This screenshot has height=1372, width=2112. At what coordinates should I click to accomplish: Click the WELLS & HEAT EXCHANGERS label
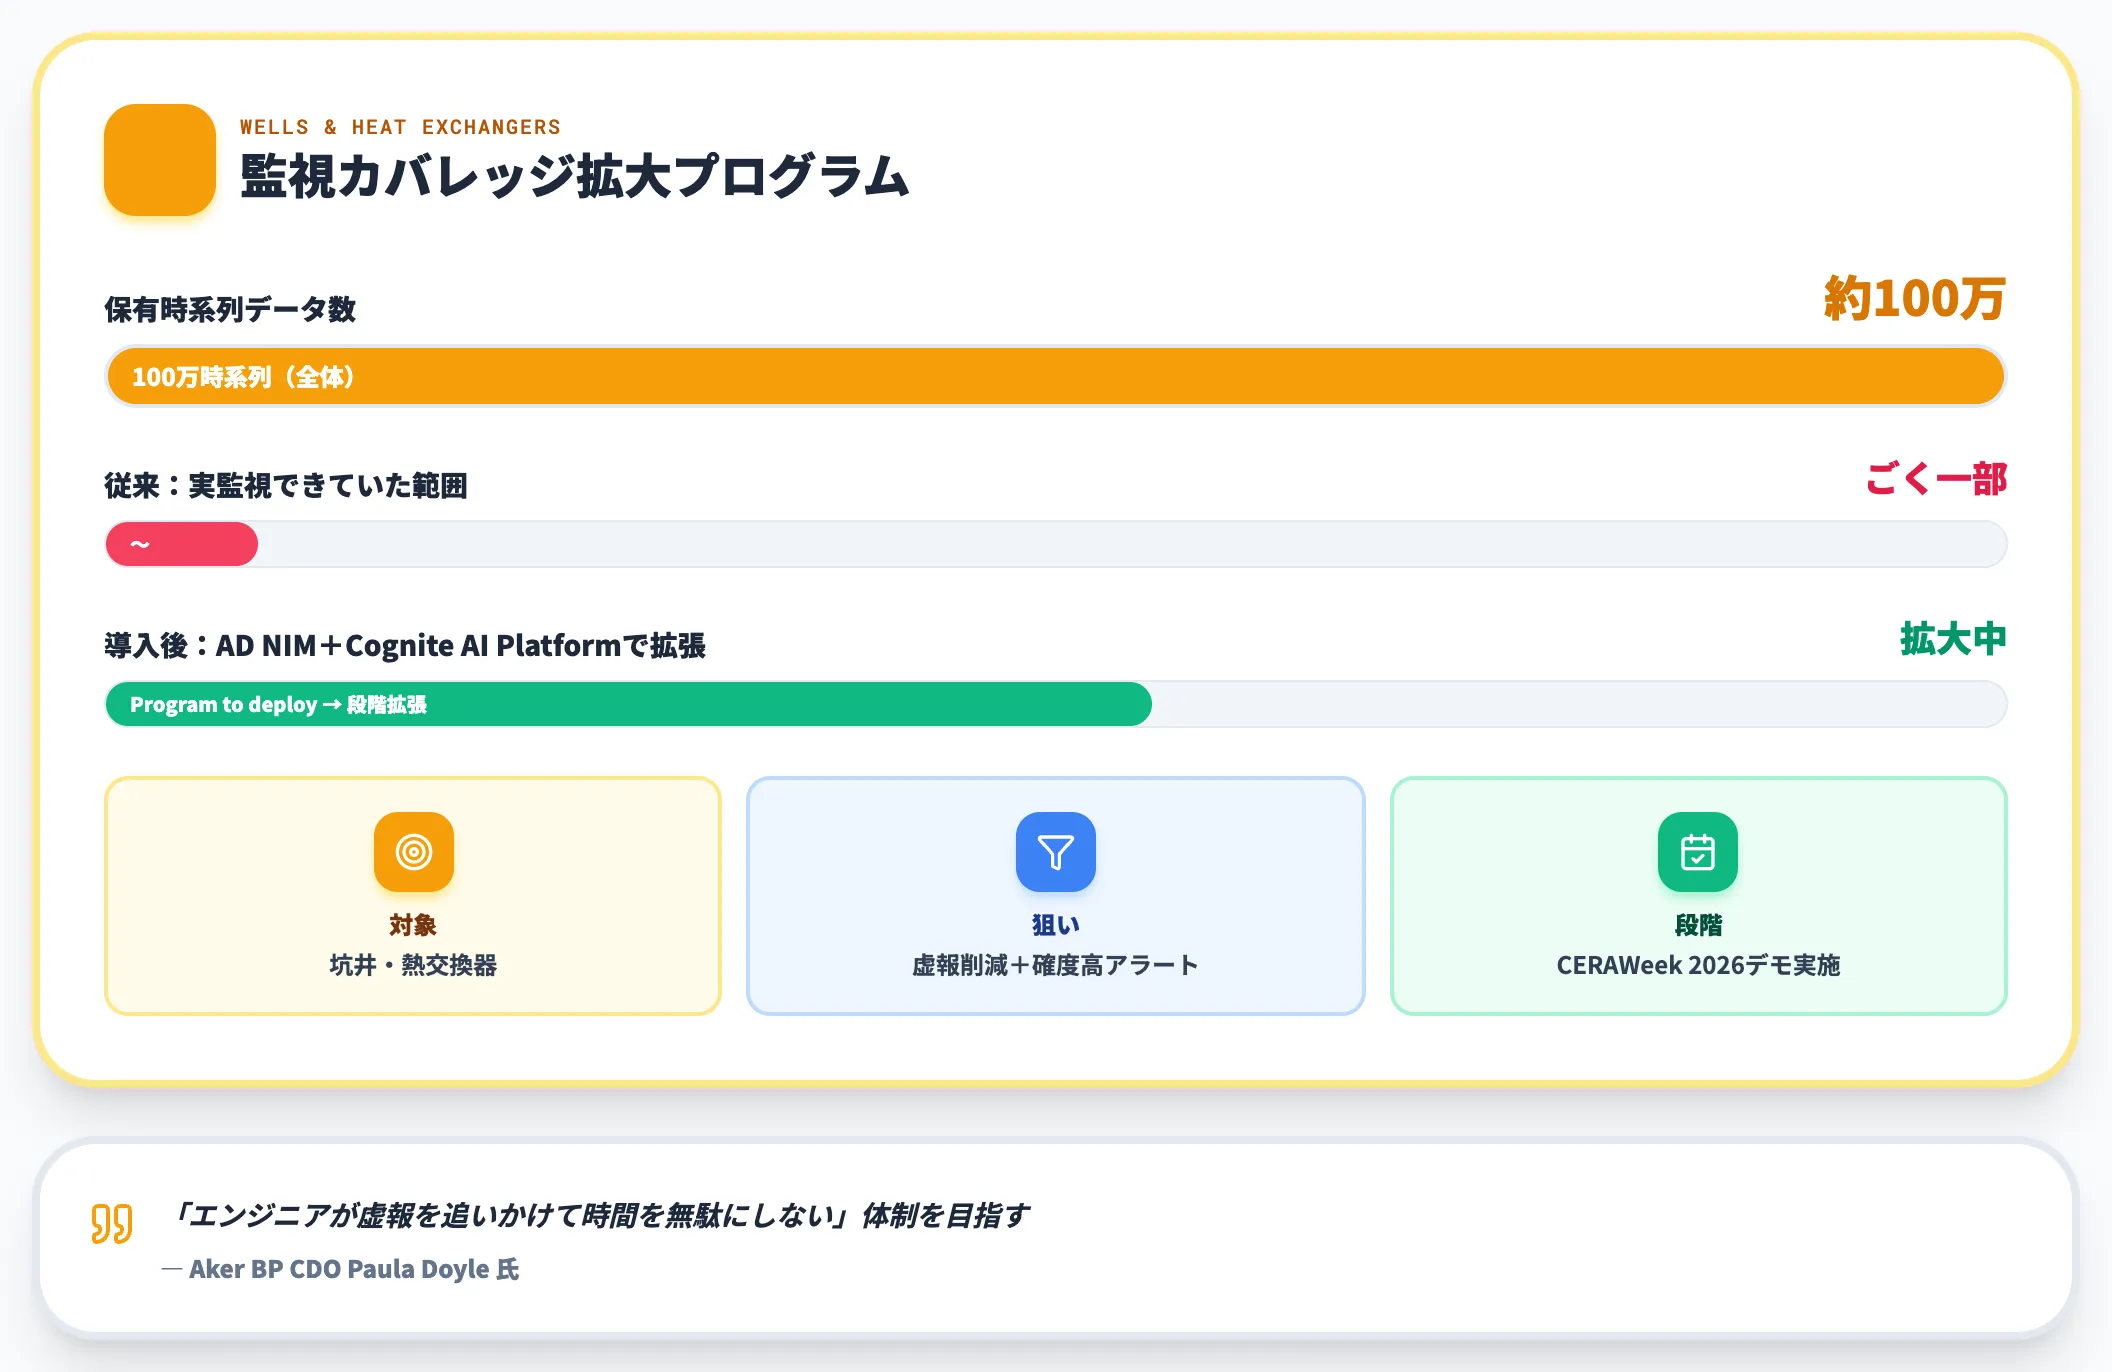pyautogui.click(x=400, y=127)
